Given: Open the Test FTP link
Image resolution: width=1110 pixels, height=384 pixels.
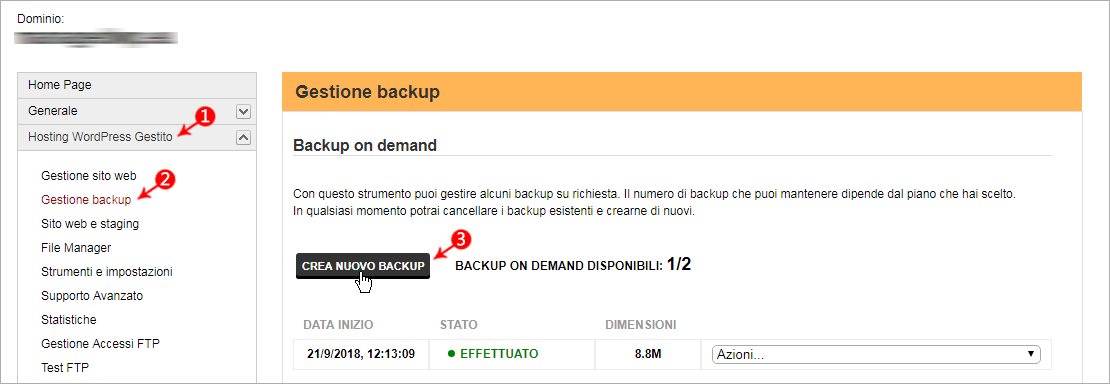Looking at the screenshot, I should (x=65, y=368).
